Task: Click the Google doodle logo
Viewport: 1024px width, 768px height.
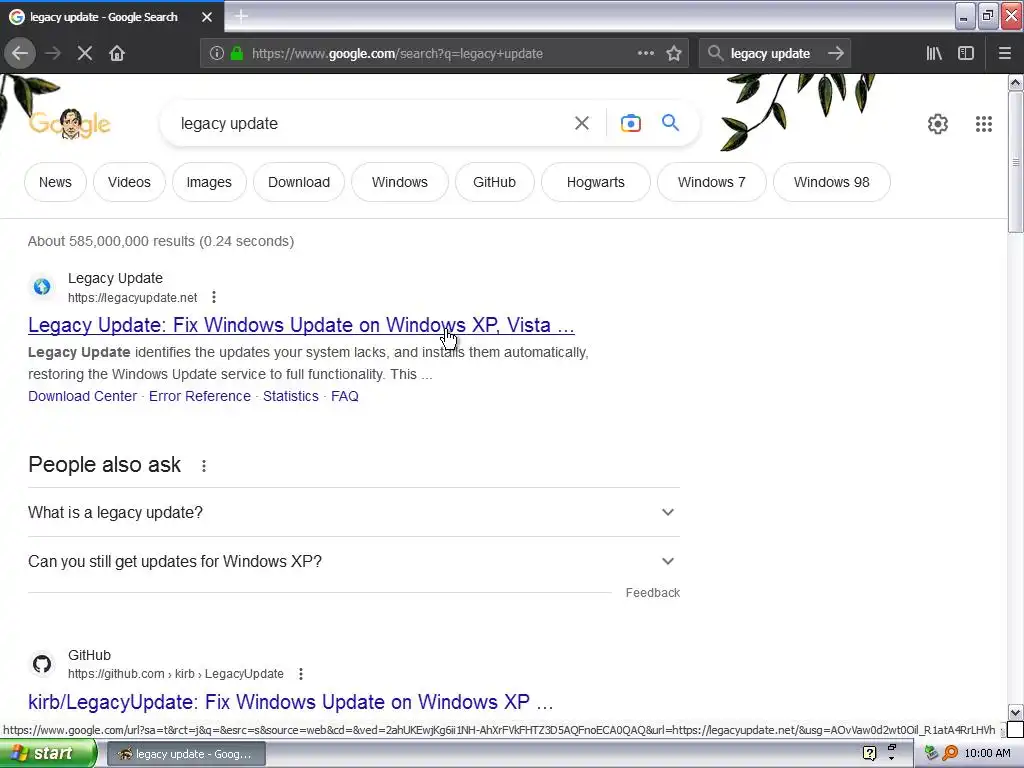Action: 70,123
